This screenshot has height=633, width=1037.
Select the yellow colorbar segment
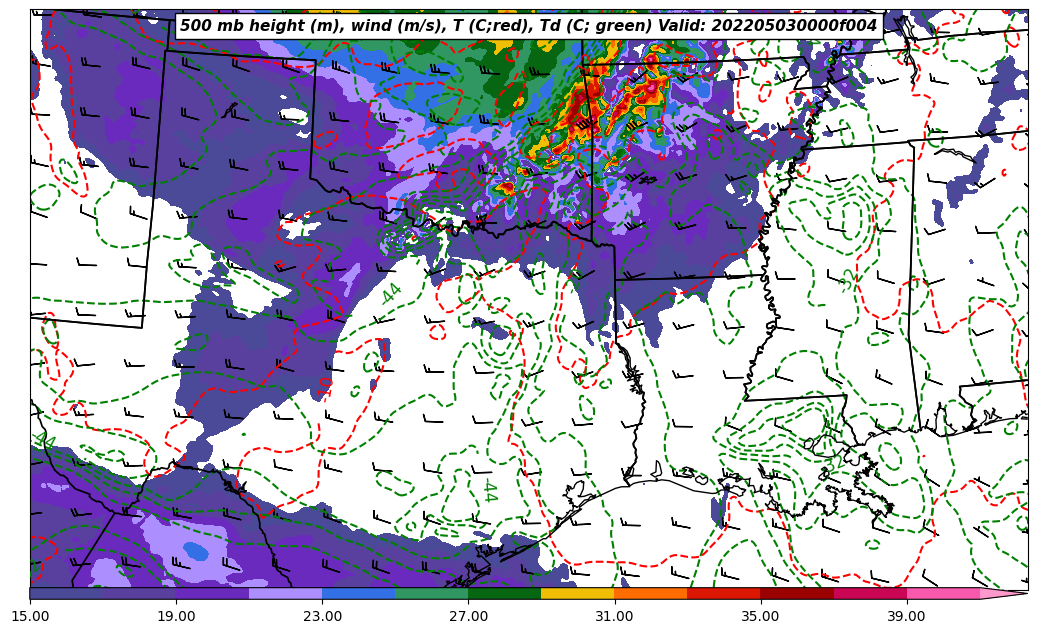(x=578, y=593)
